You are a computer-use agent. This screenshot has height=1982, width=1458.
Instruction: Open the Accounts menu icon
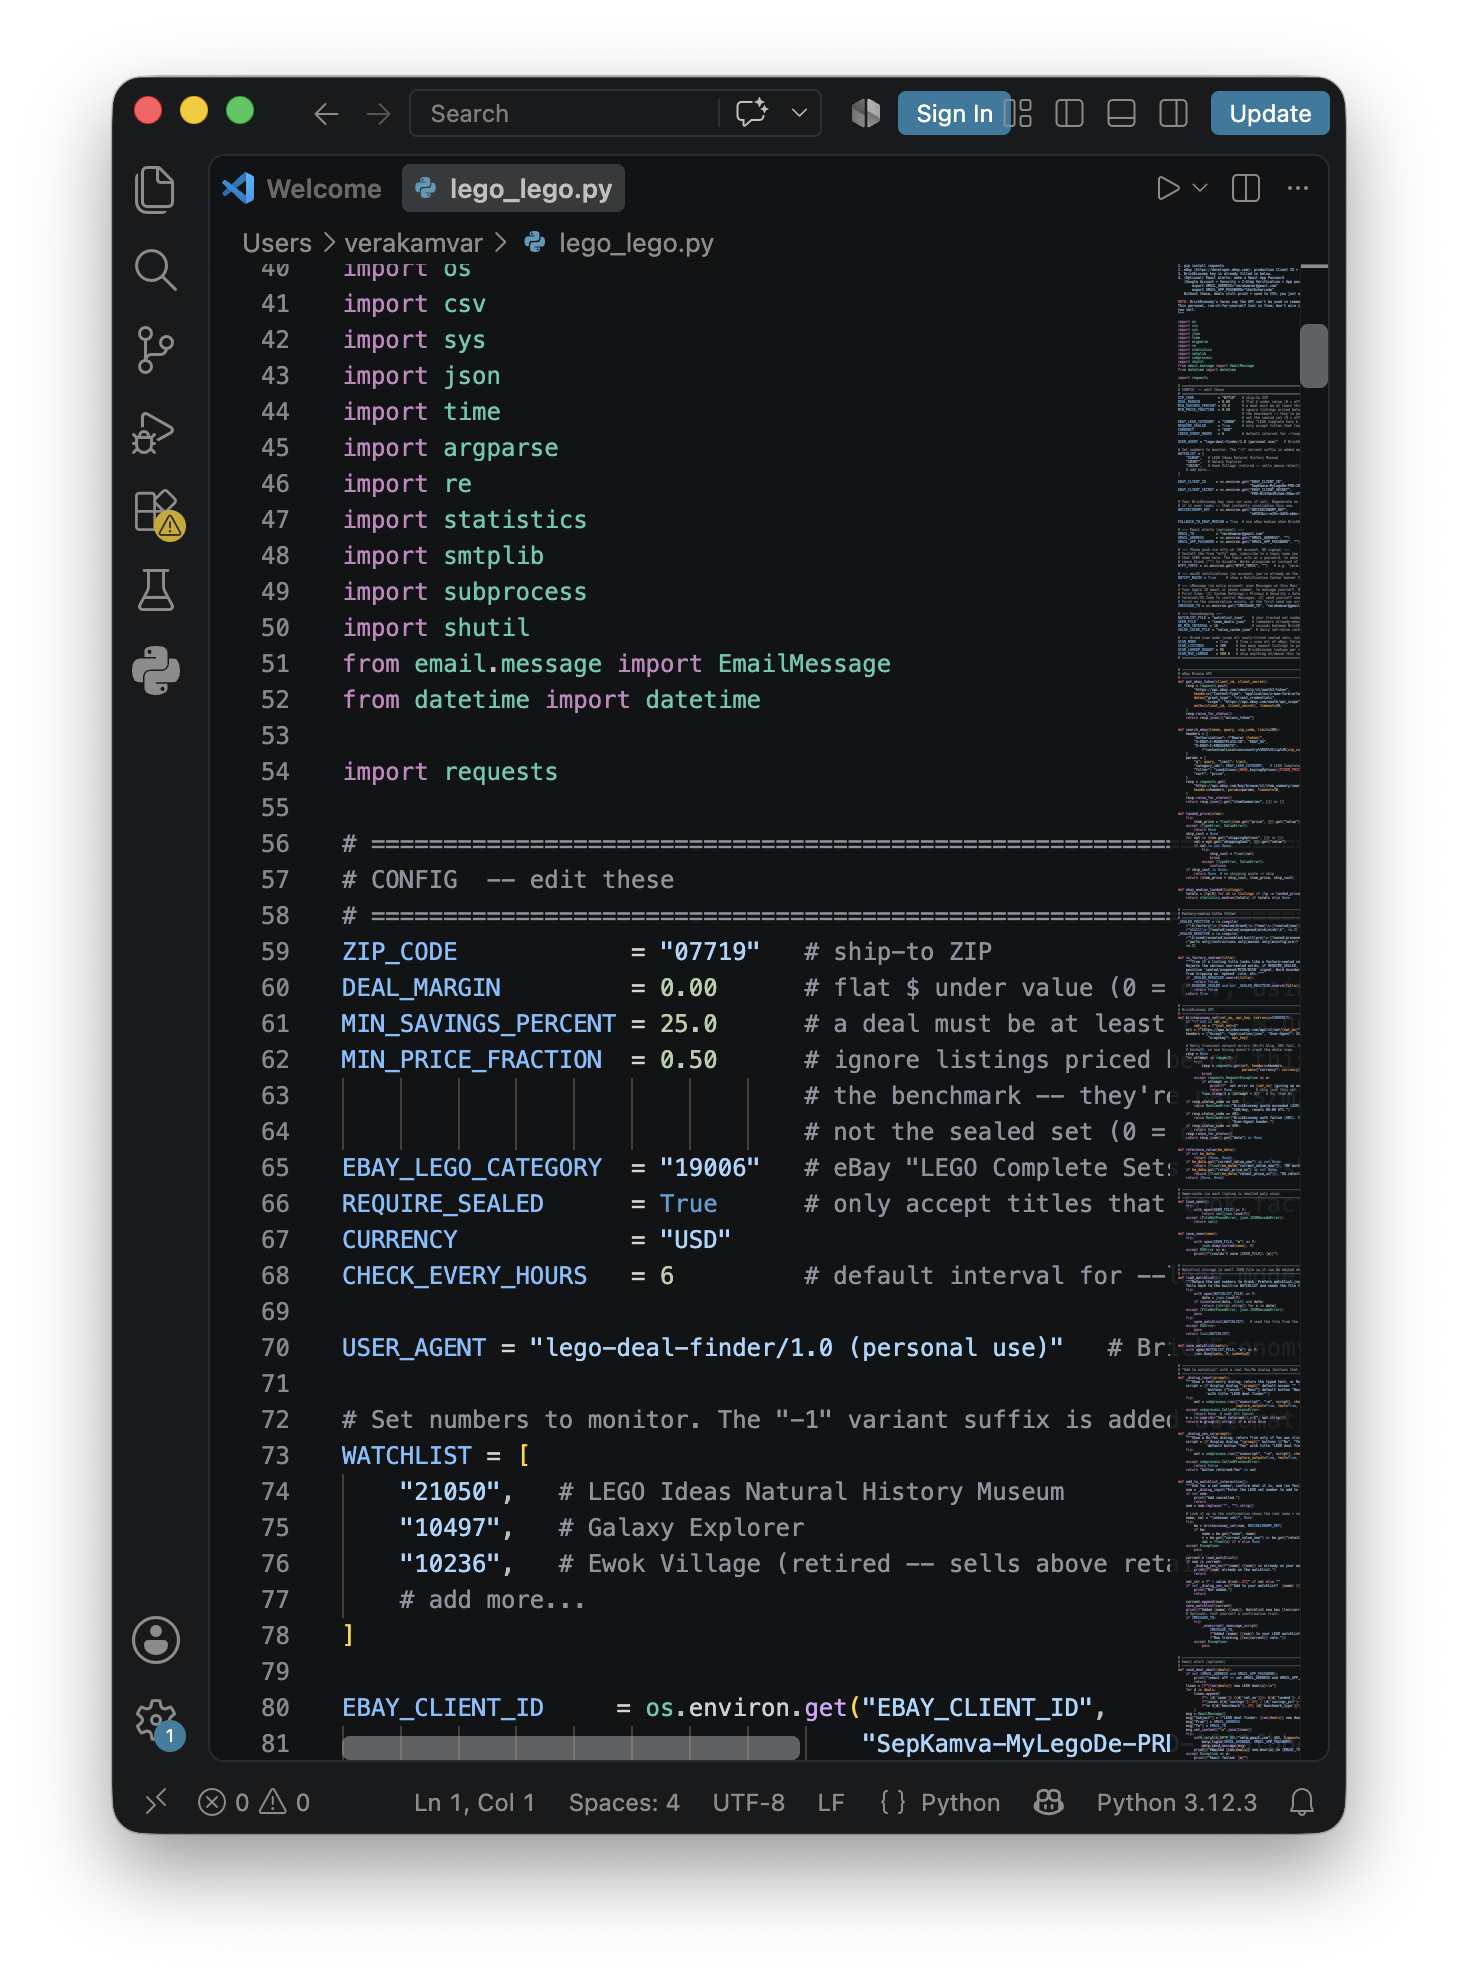click(155, 1640)
